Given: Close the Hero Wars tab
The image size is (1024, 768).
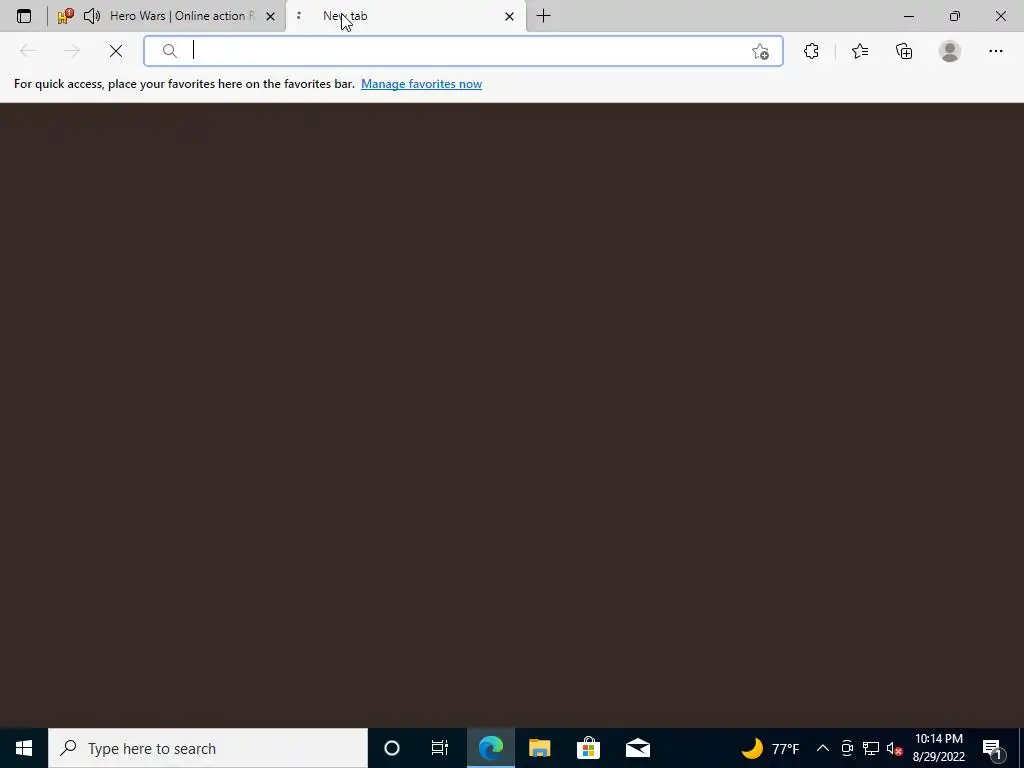Looking at the screenshot, I should click(x=270, y=16).
